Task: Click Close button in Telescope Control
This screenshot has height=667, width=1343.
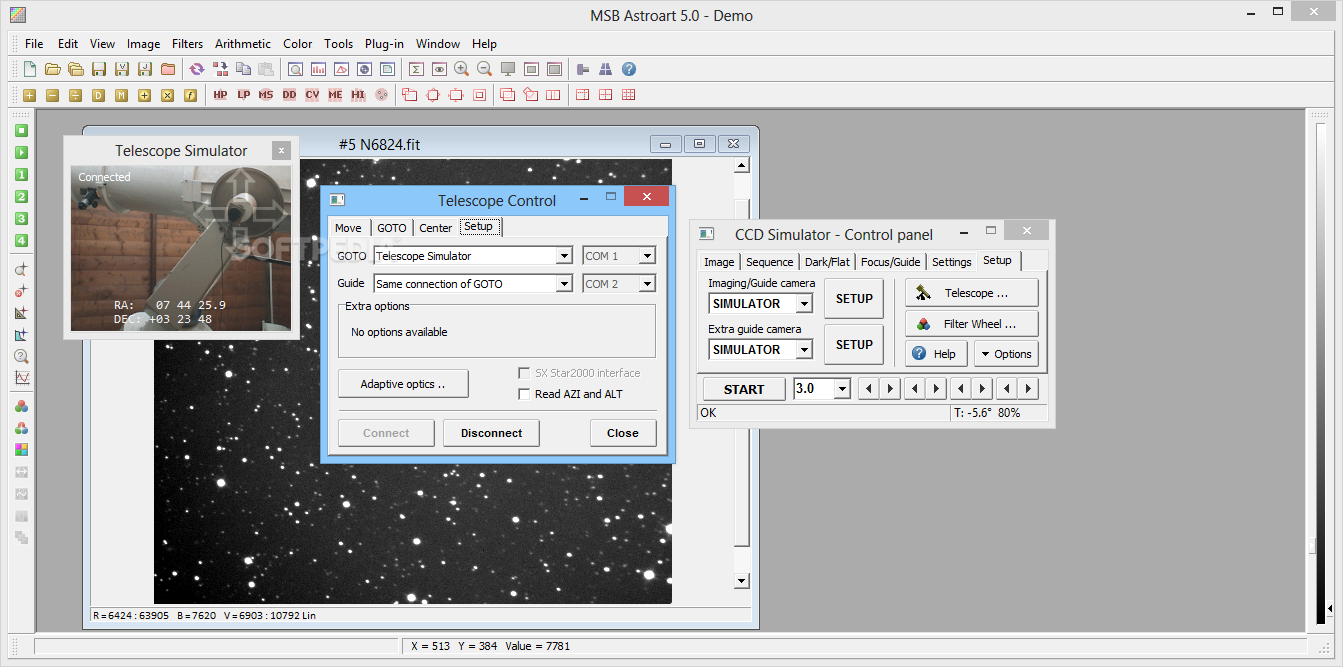Action: [x=622, y=433]
